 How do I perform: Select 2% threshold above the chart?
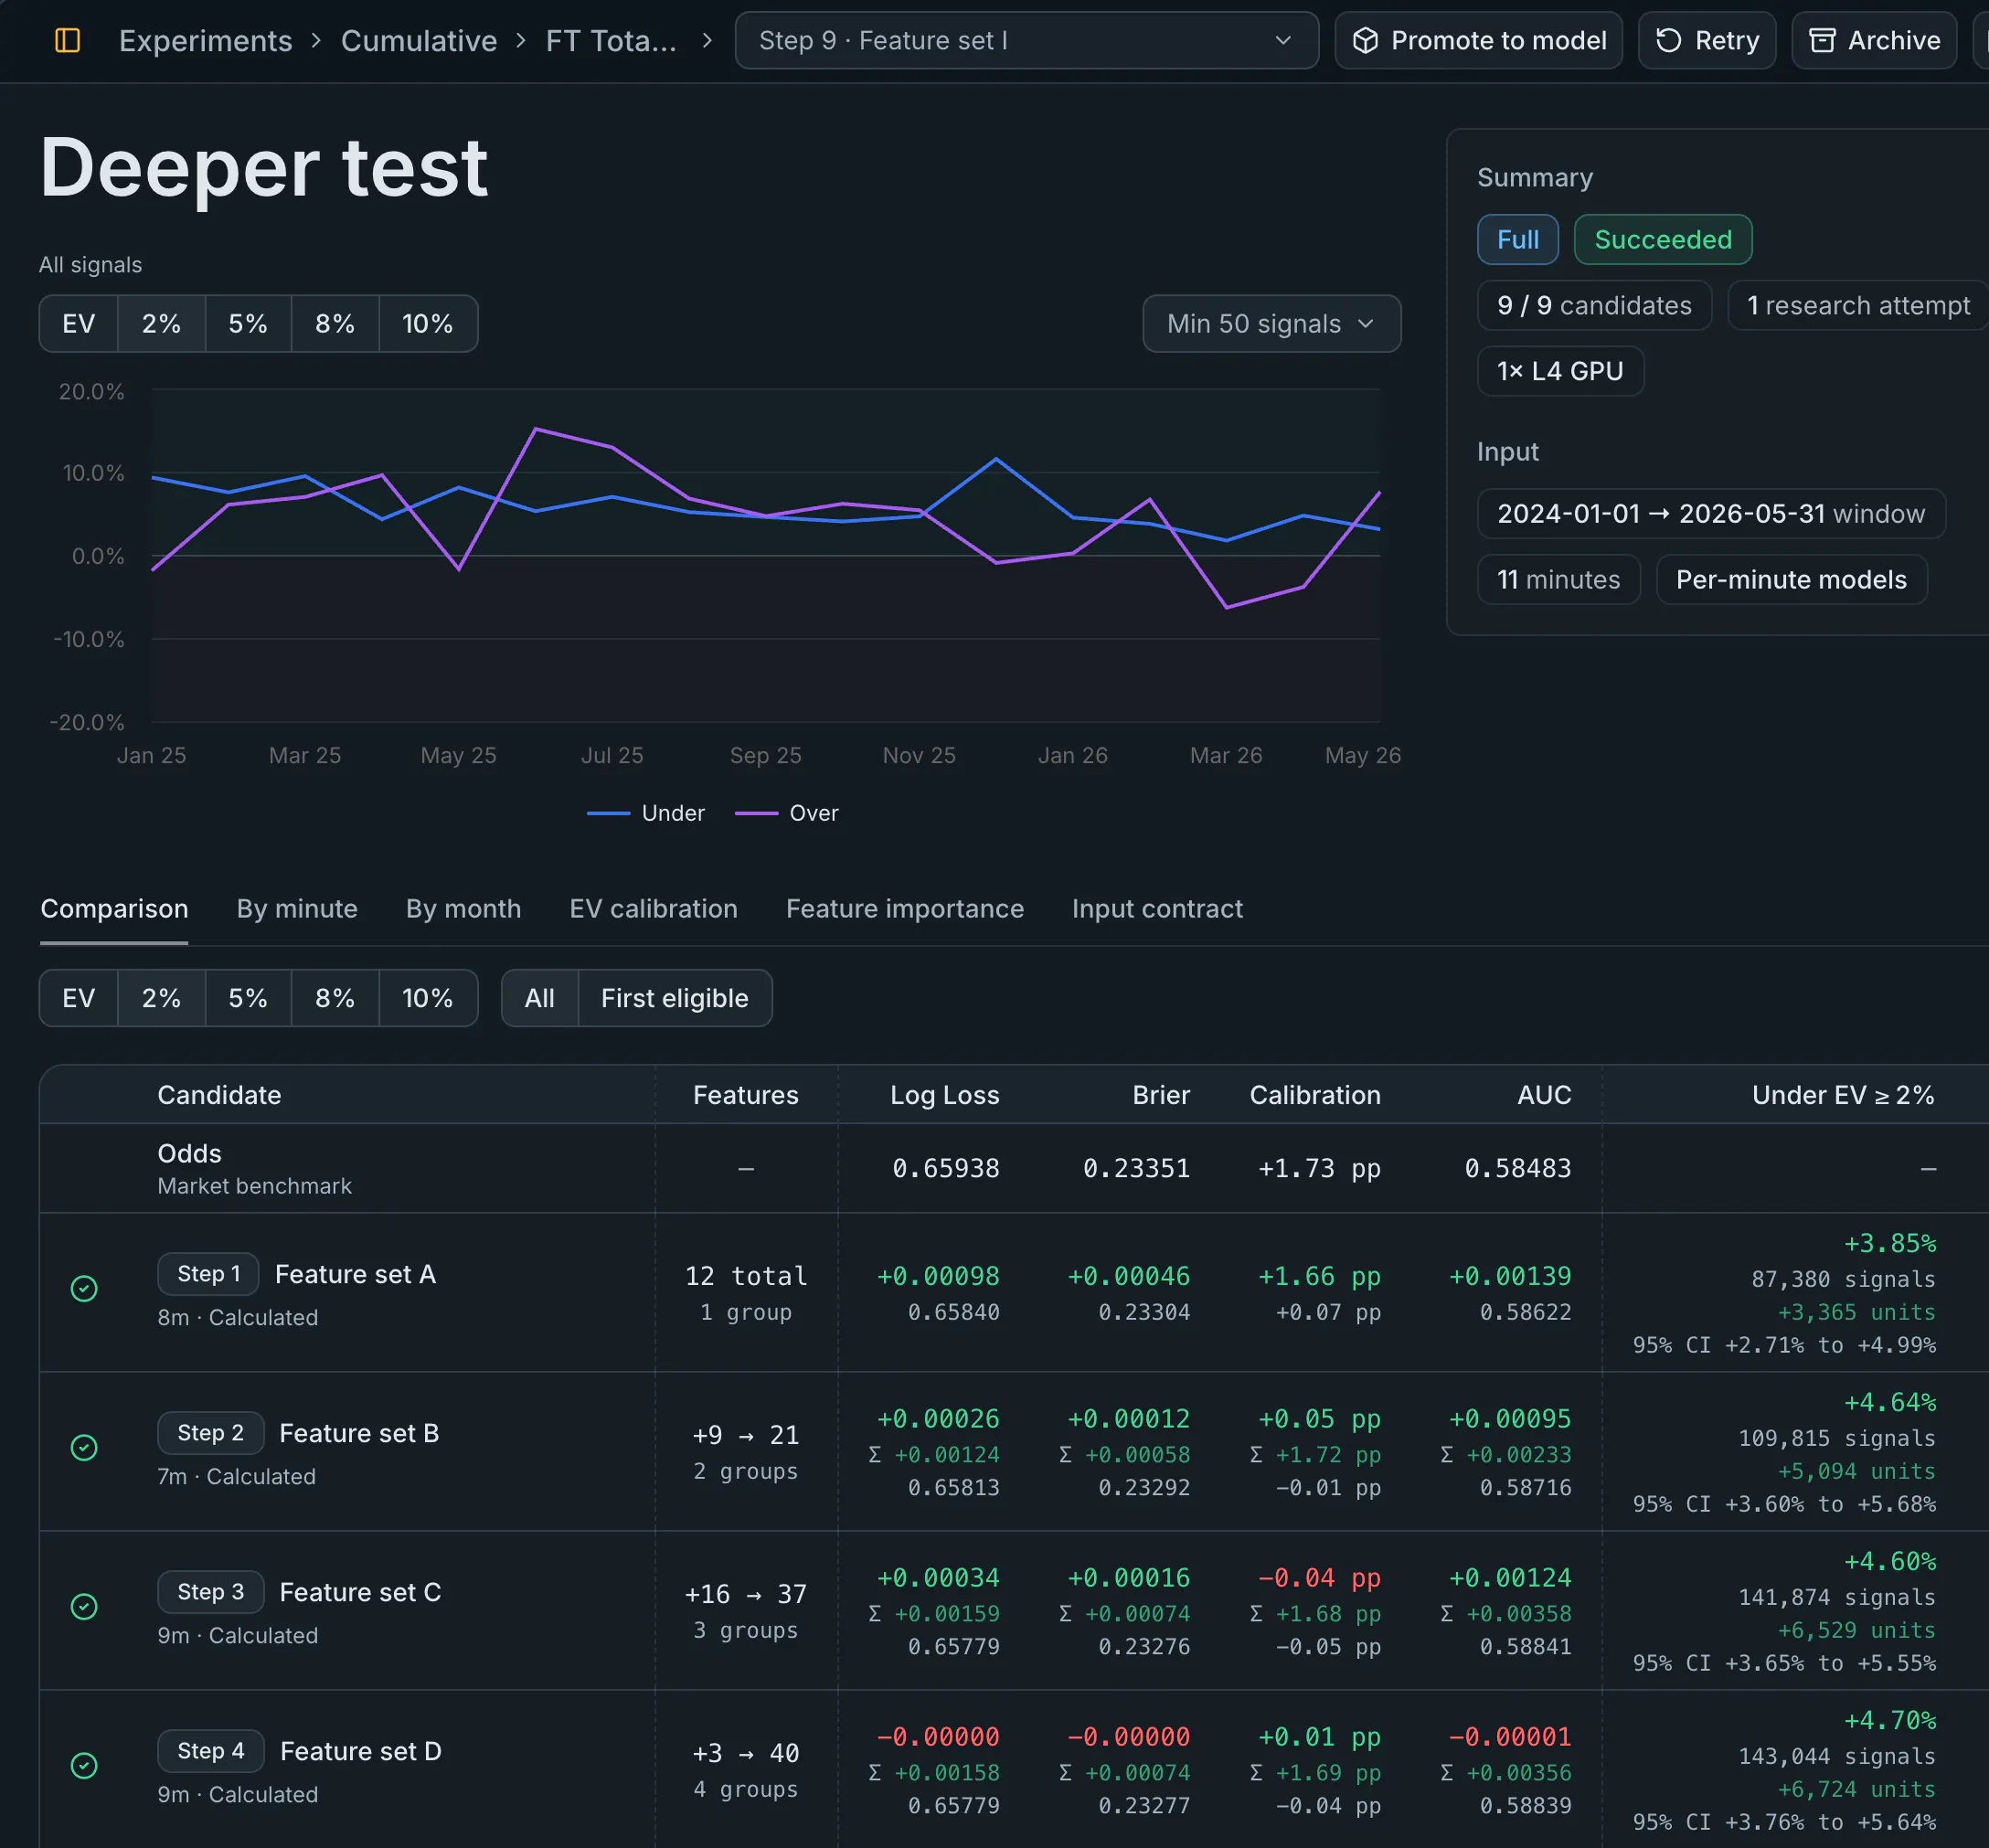click(161, 323)
